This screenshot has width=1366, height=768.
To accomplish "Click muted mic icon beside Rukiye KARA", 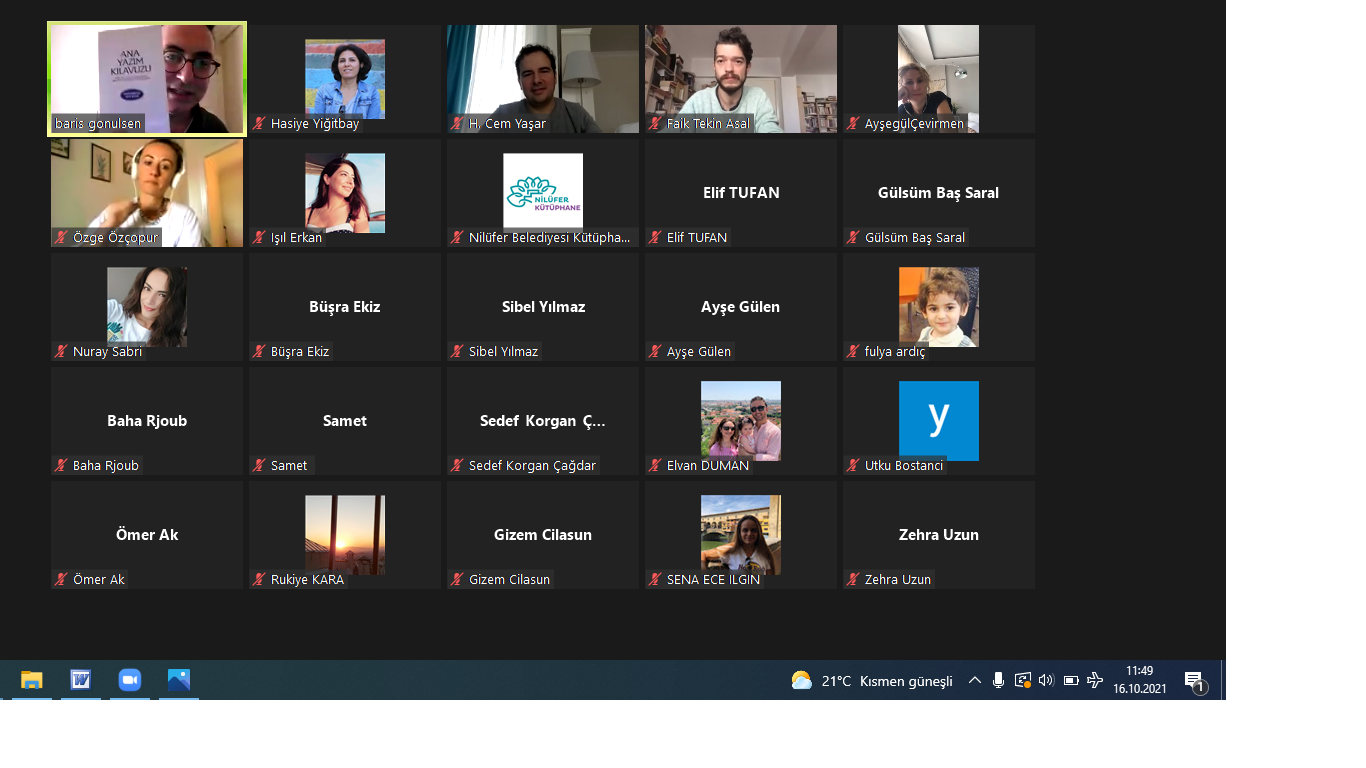I will (x=260, y=580).
